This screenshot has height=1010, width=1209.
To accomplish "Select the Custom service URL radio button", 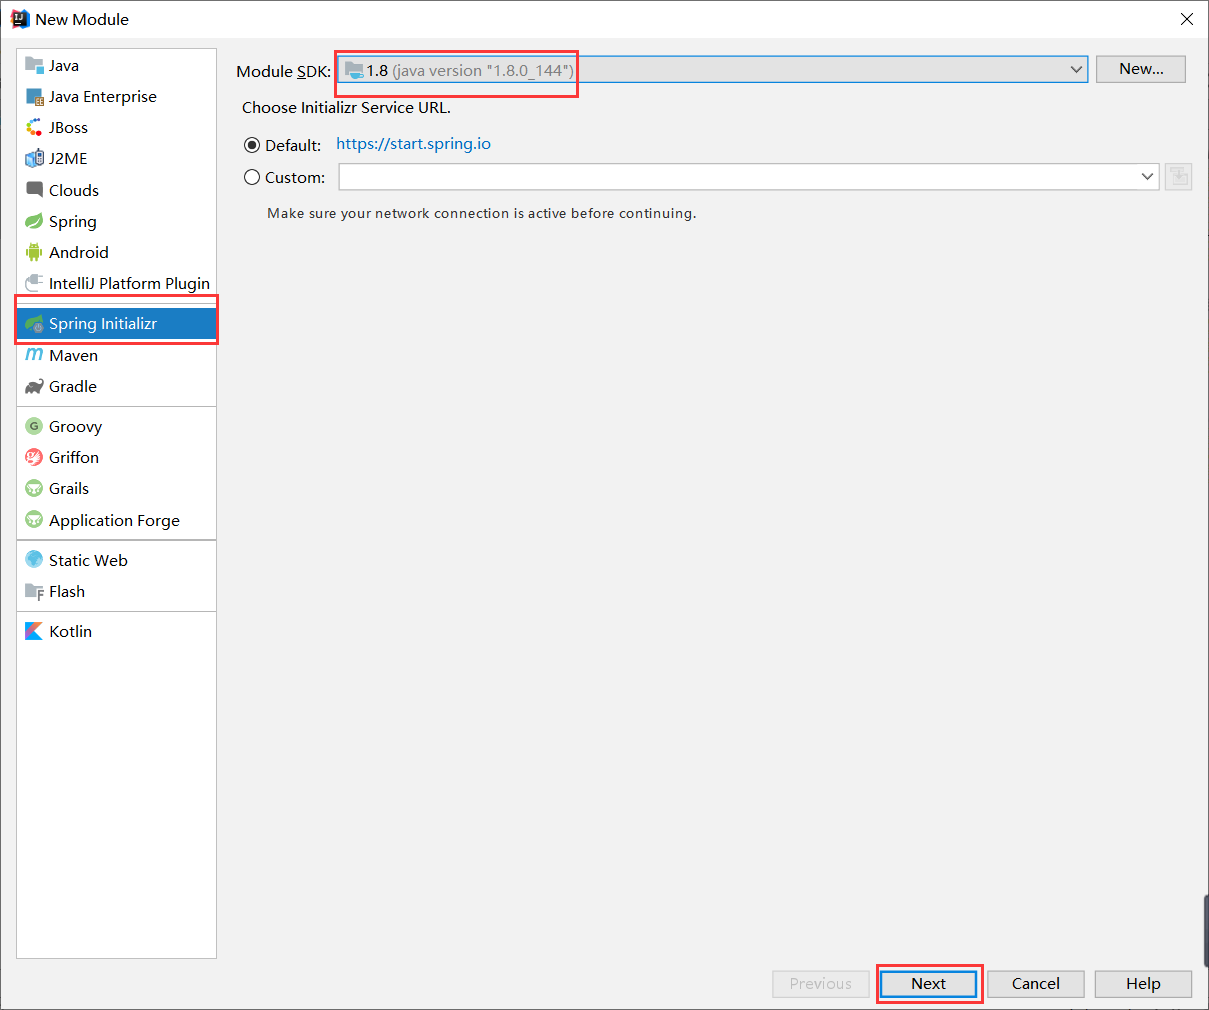I will pos(252,177).
